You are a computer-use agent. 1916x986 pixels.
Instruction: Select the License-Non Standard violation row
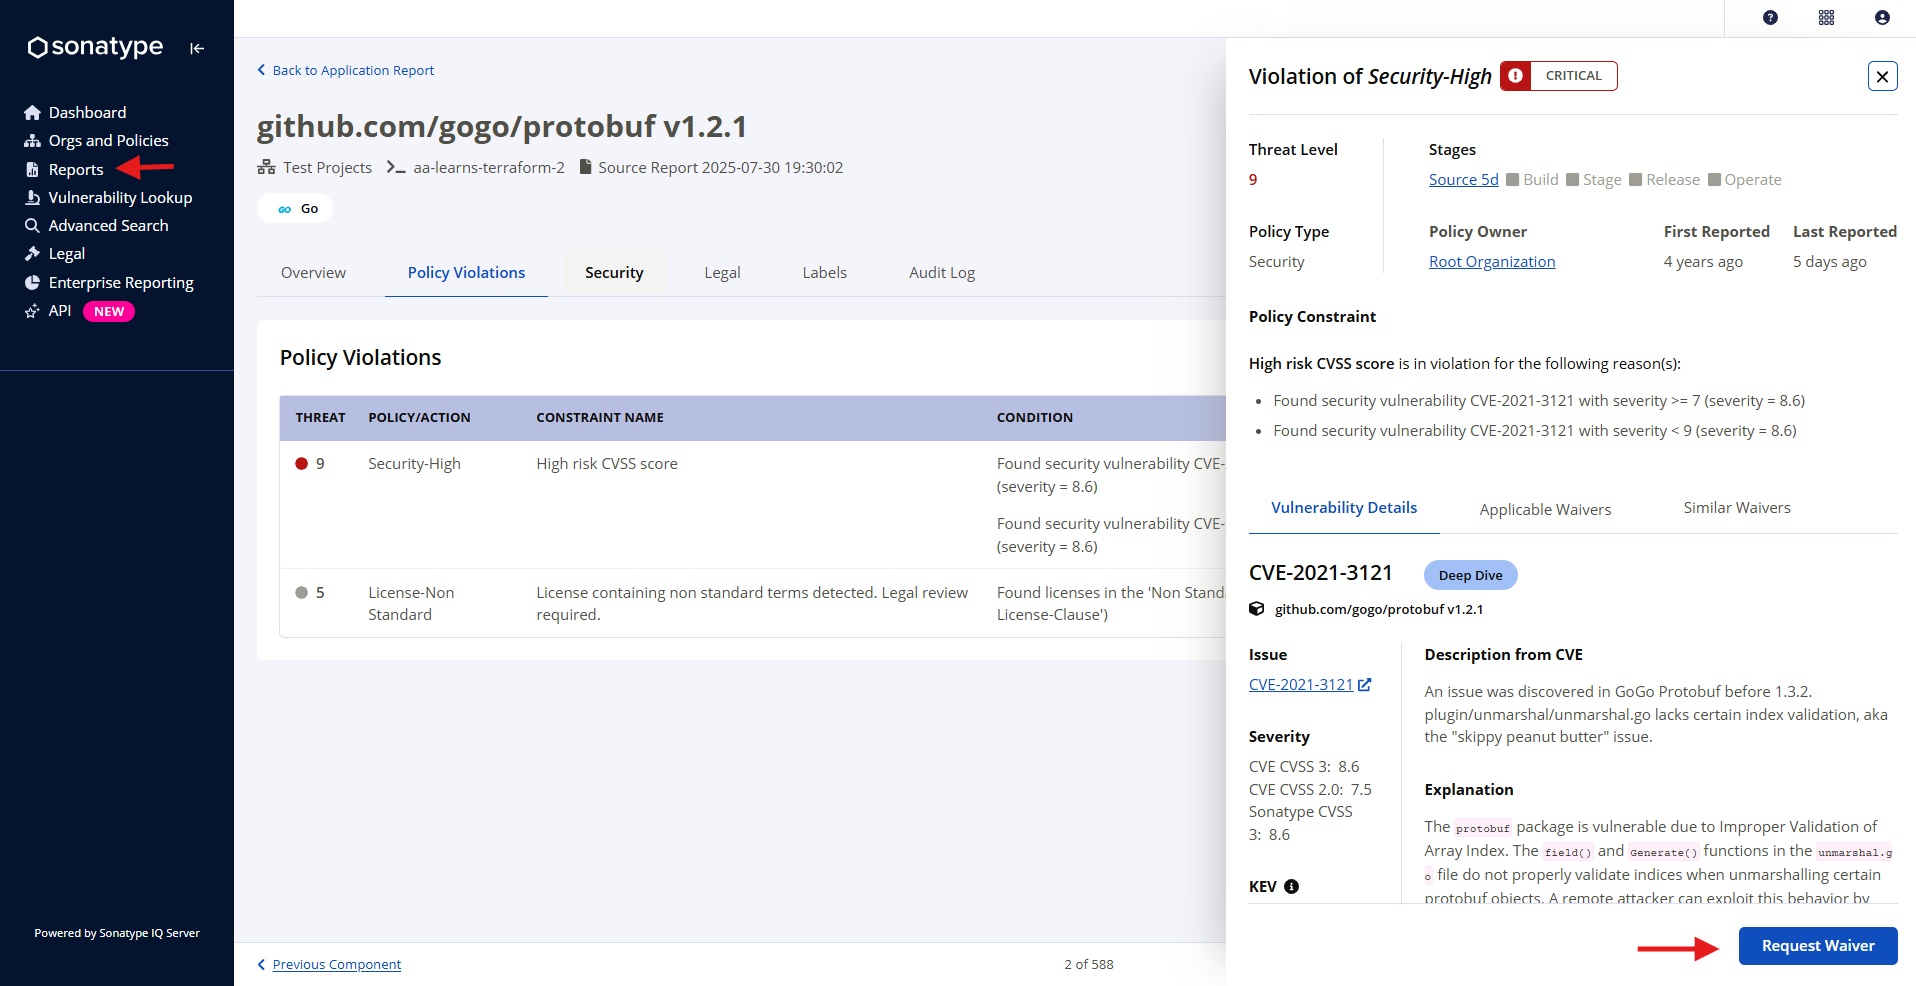(753, 604)
